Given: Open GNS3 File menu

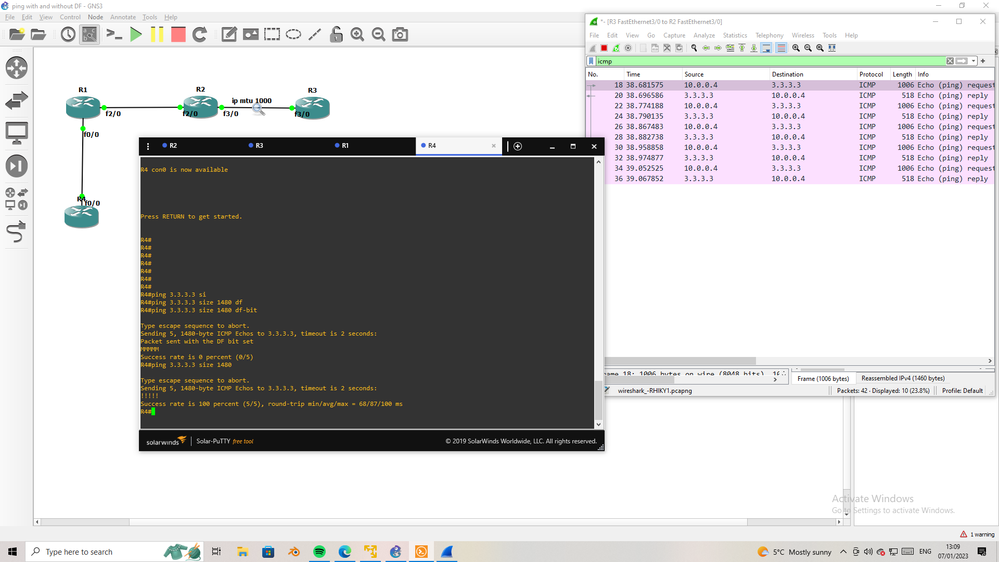Looking at the screenshot, I should [x=10, y=17].
